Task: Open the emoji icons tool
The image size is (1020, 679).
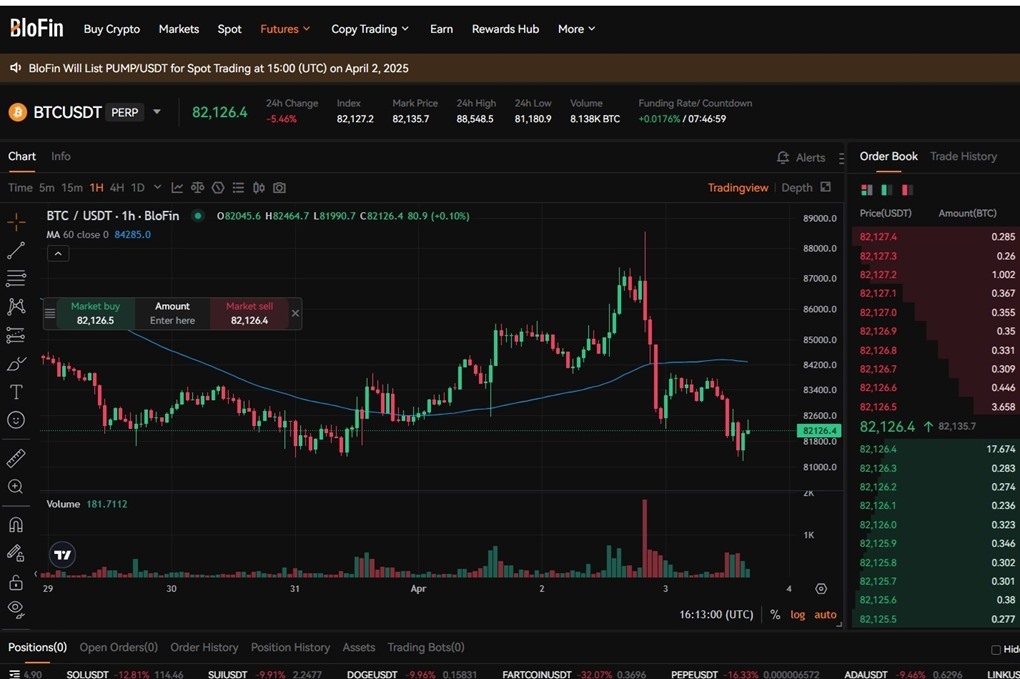Action: pyautogui.click(x=16, y=420)
